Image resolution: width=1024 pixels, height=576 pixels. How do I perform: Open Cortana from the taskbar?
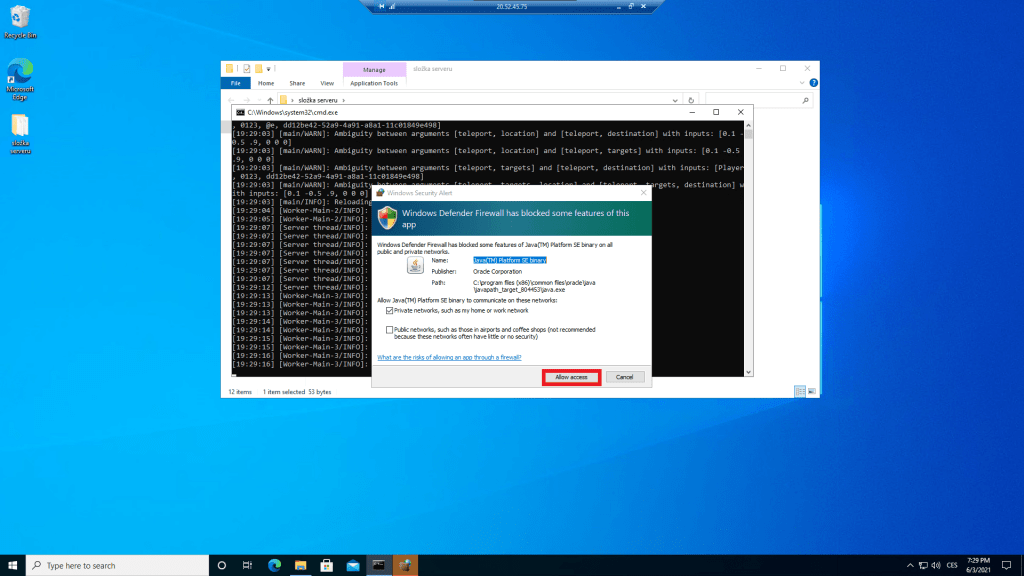221,566
